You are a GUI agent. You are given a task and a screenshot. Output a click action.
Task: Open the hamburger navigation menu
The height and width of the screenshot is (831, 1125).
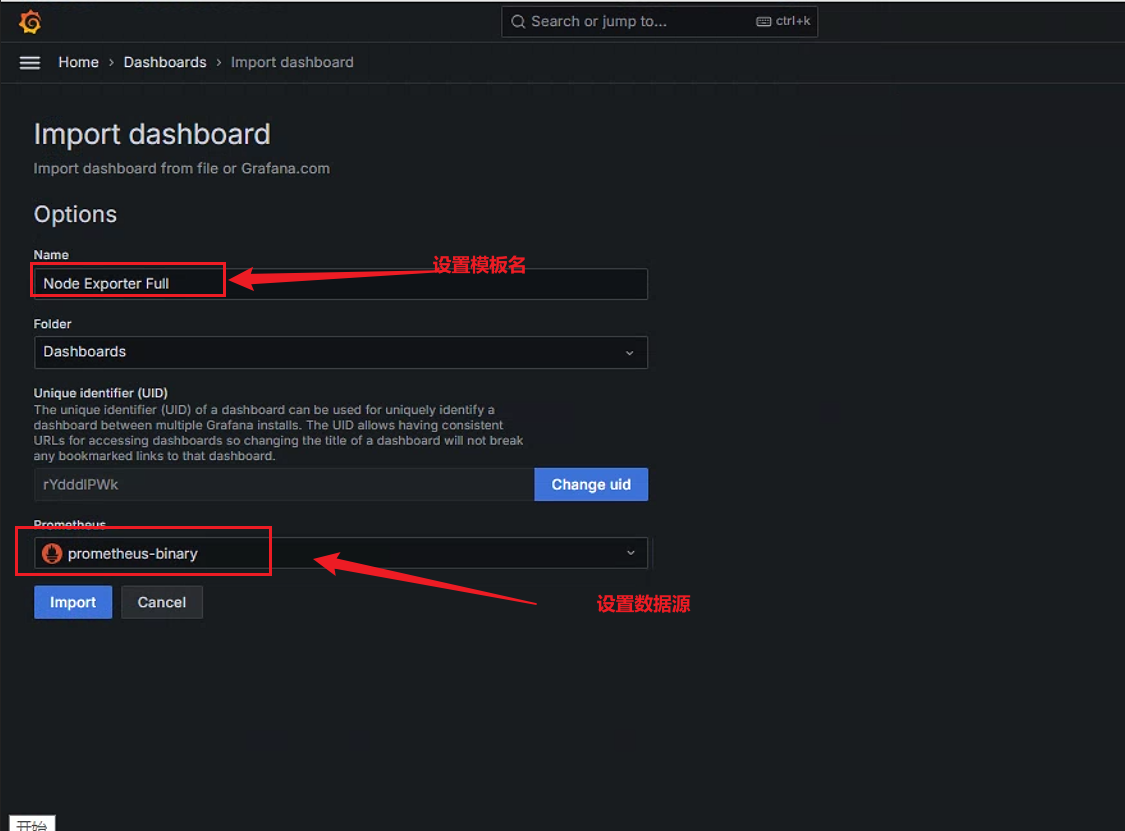pos(29,62)
